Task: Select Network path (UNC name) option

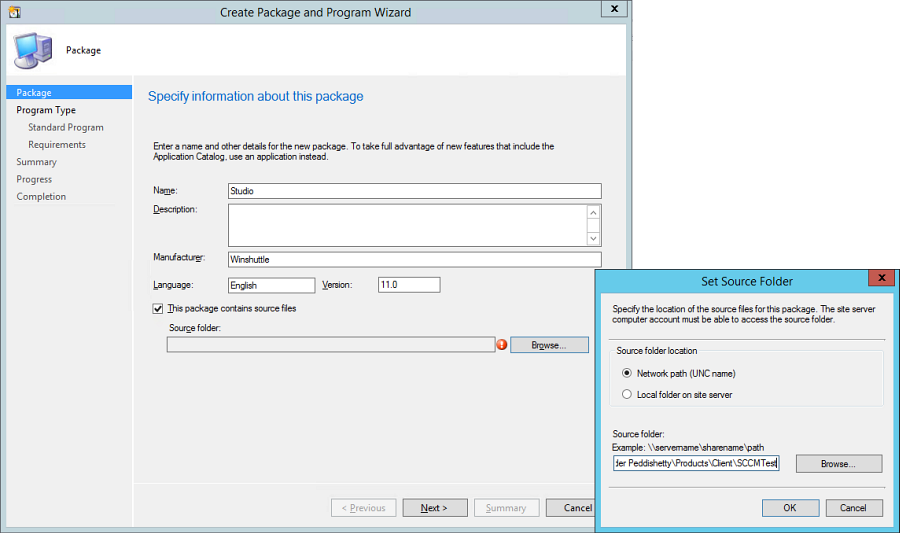Action: point(627,373)
